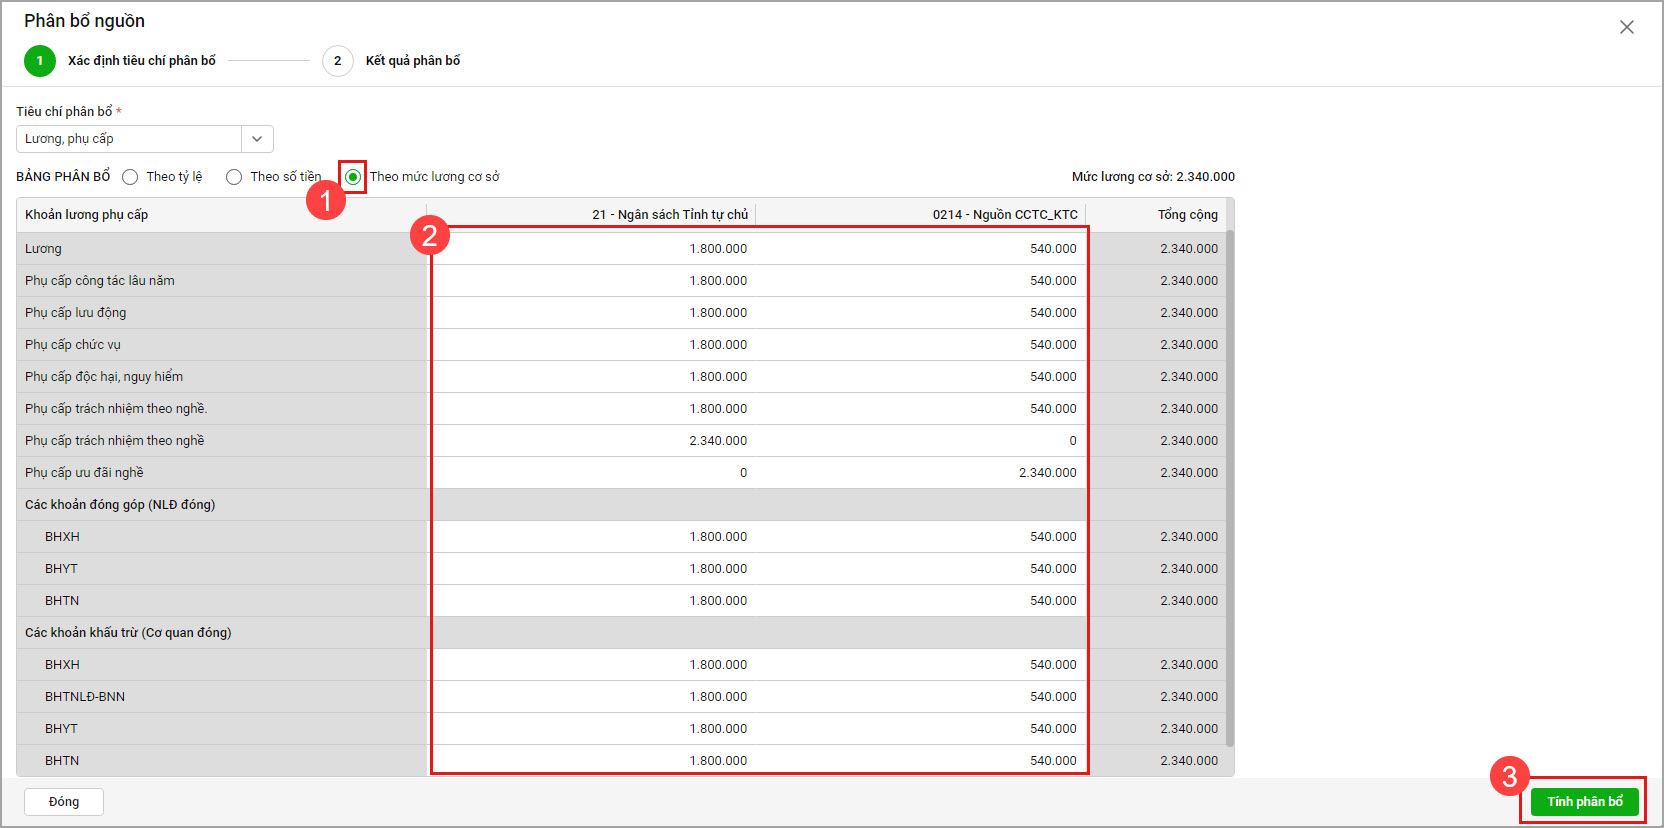Select the Các khoản khấu trừ group row
This screenshot has width=1664, height=828.
click(128, 633)
